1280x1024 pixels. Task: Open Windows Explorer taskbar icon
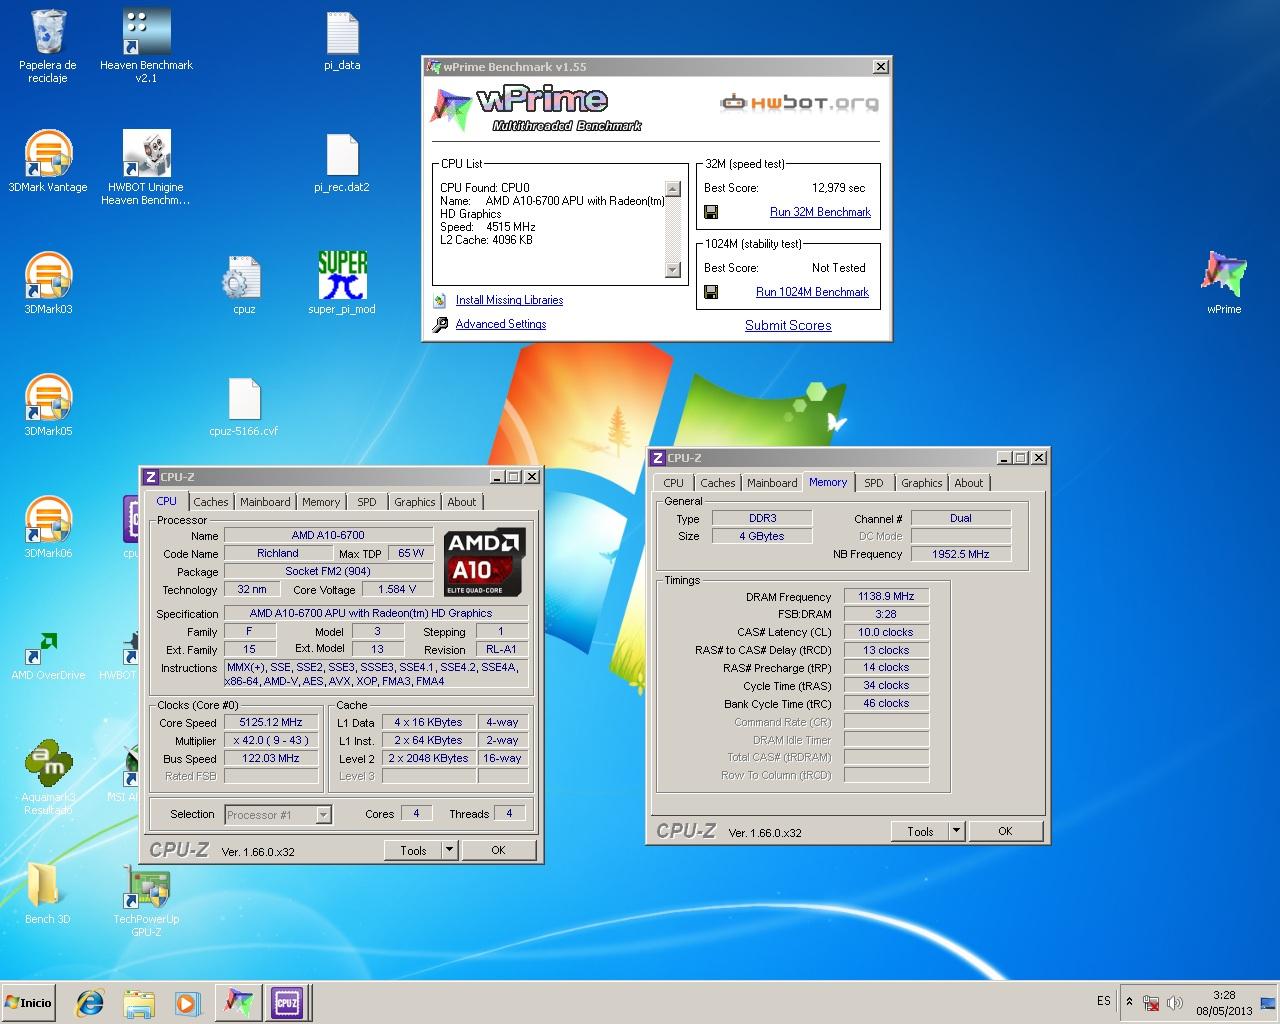(139, 1002)
